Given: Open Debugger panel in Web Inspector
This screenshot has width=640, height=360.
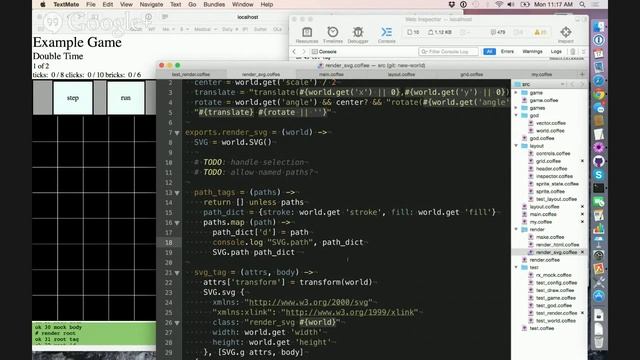Looking at the screenshot, I should 358,35.
